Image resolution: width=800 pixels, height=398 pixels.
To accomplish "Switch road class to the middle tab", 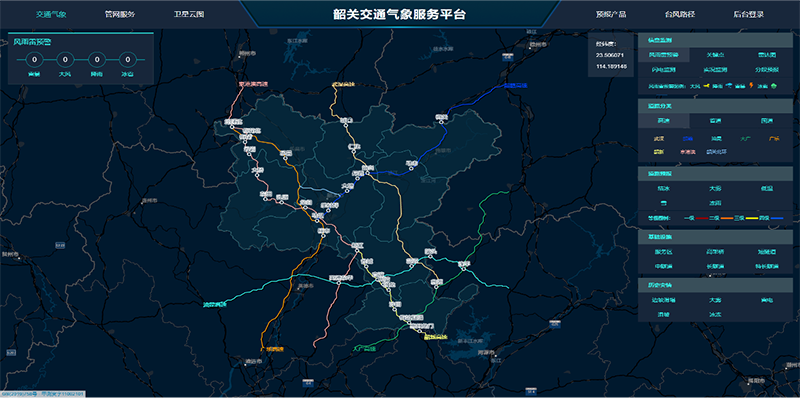I will [715, 120].
